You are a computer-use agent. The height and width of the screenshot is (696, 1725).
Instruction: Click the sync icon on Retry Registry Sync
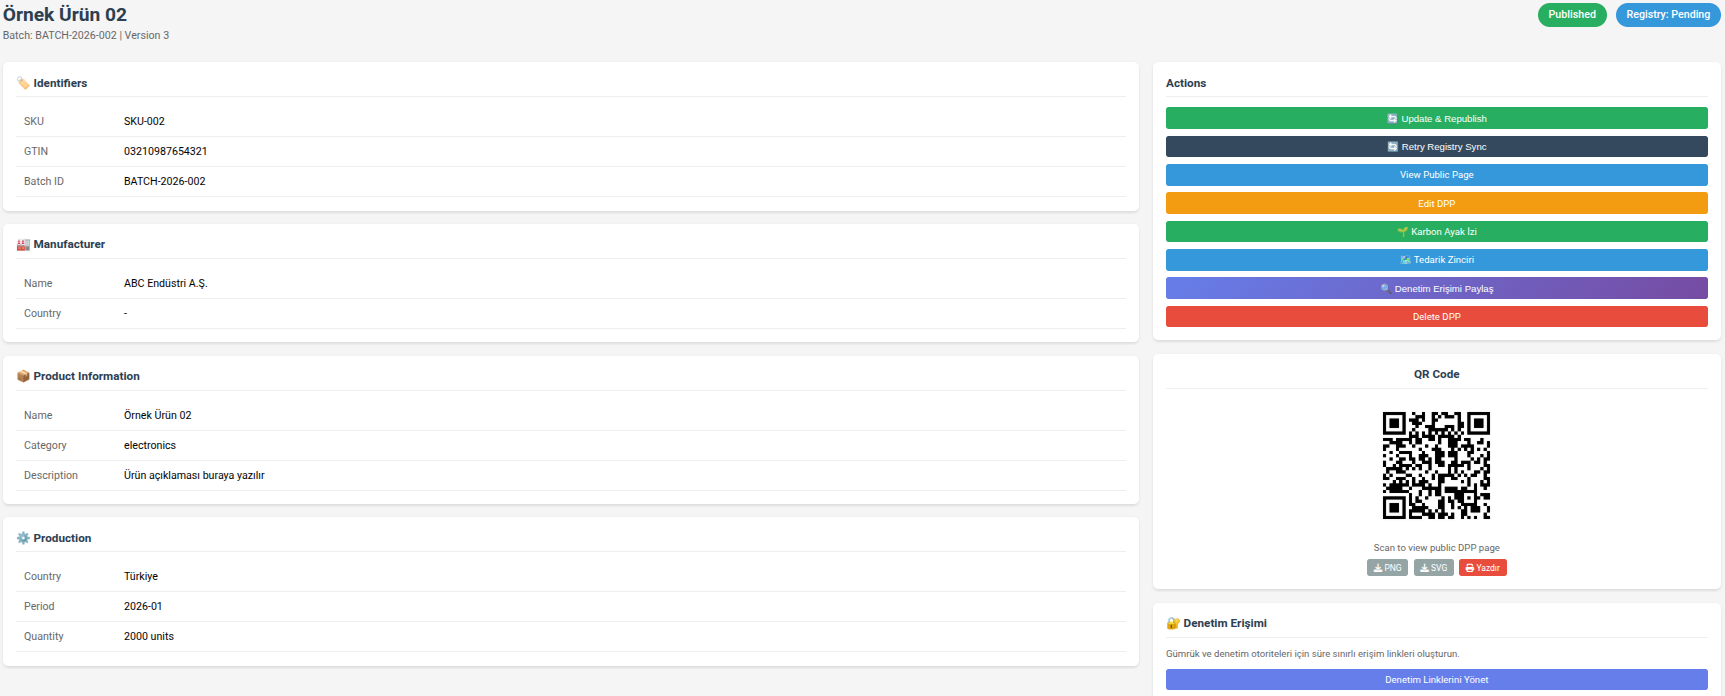pyautogui.click(x=1392, y=146)
